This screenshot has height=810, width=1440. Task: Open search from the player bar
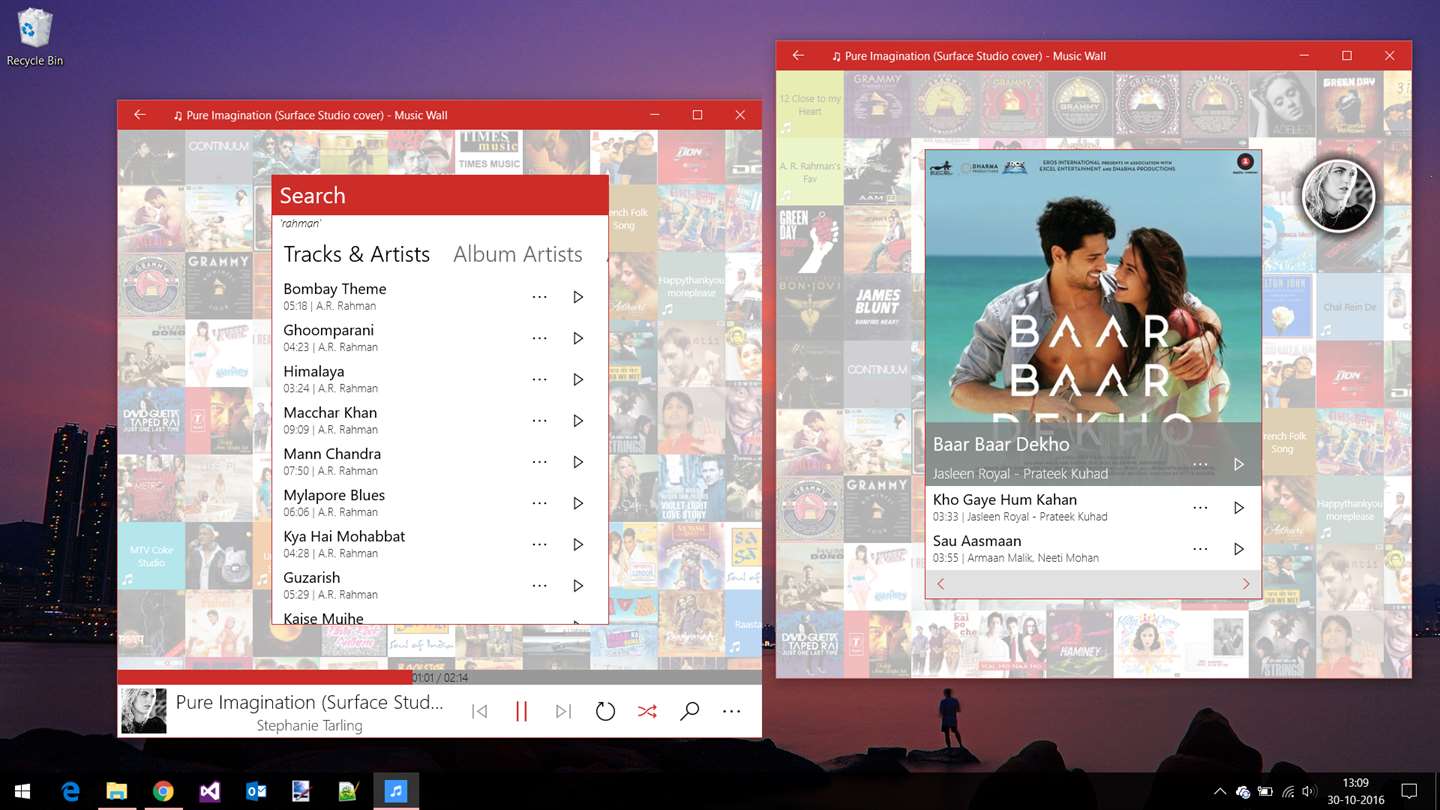pyautogui.click(x=689, y=711)
